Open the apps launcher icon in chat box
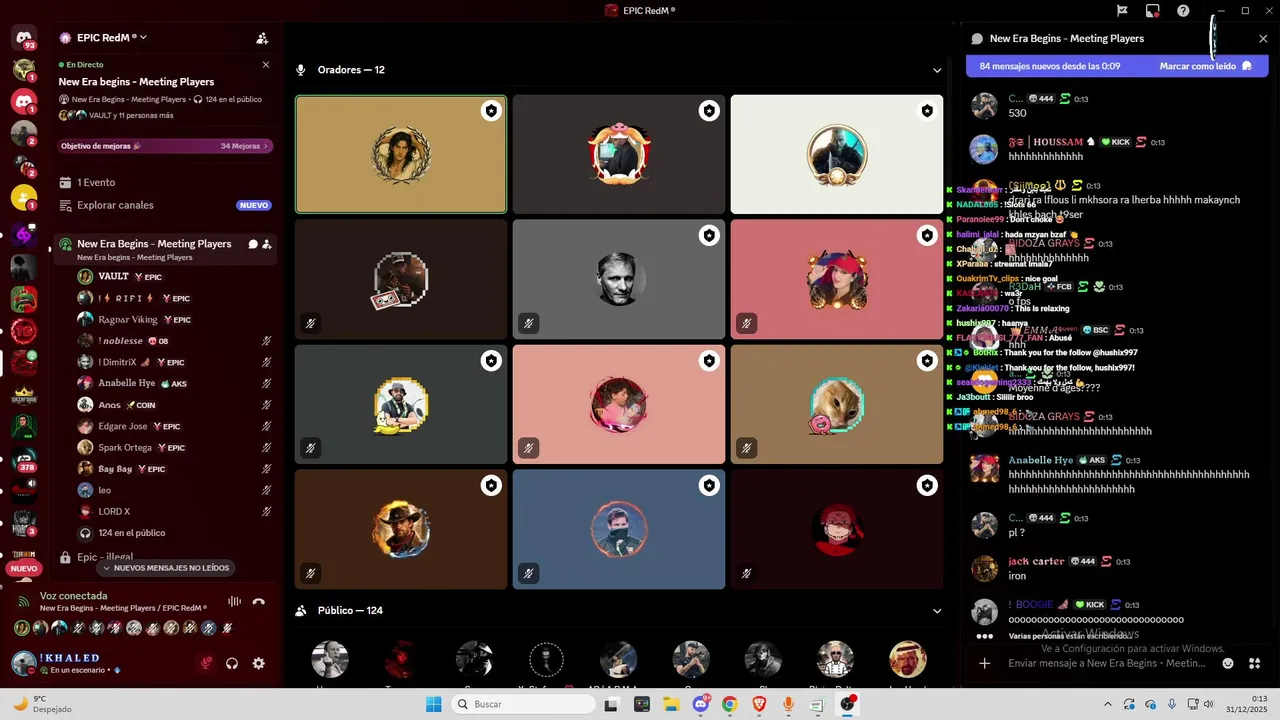Image resolution: width=1280 pixels, height=720 pixels. pyautogui.click(x=1254, y=663)
